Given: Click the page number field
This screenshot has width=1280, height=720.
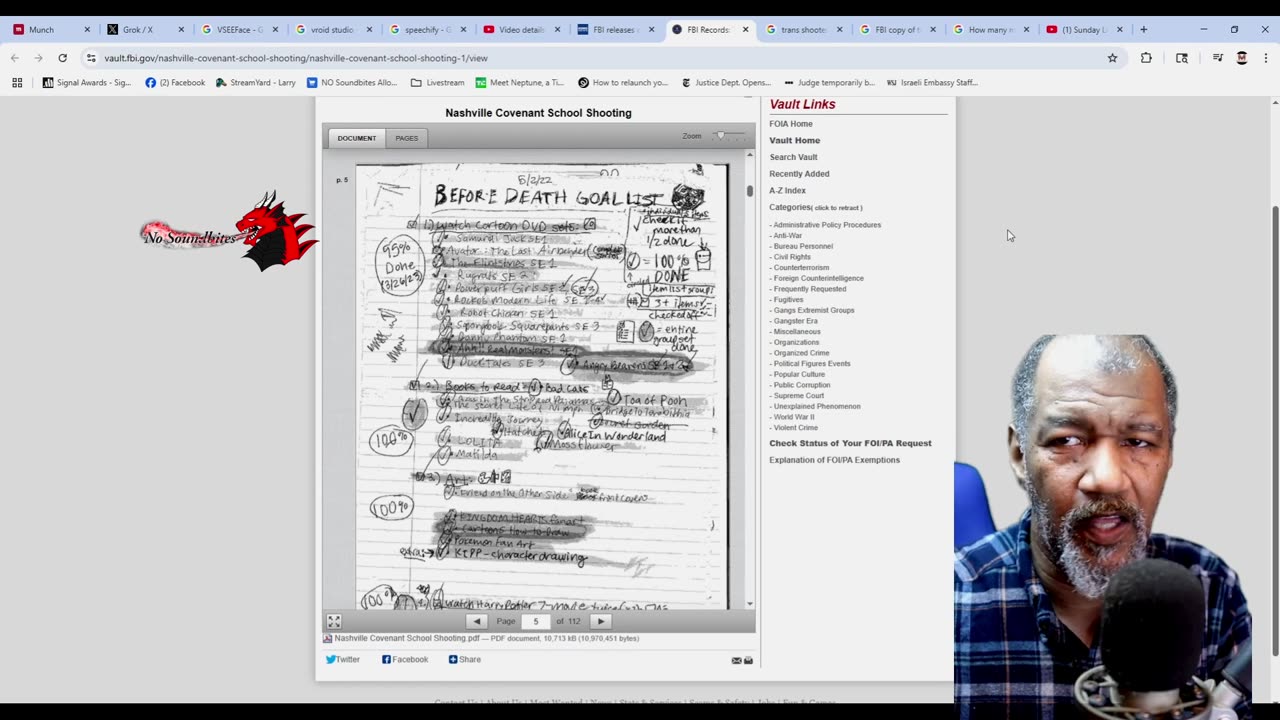Looking at the screenshot, I should (x=536, y=621).
